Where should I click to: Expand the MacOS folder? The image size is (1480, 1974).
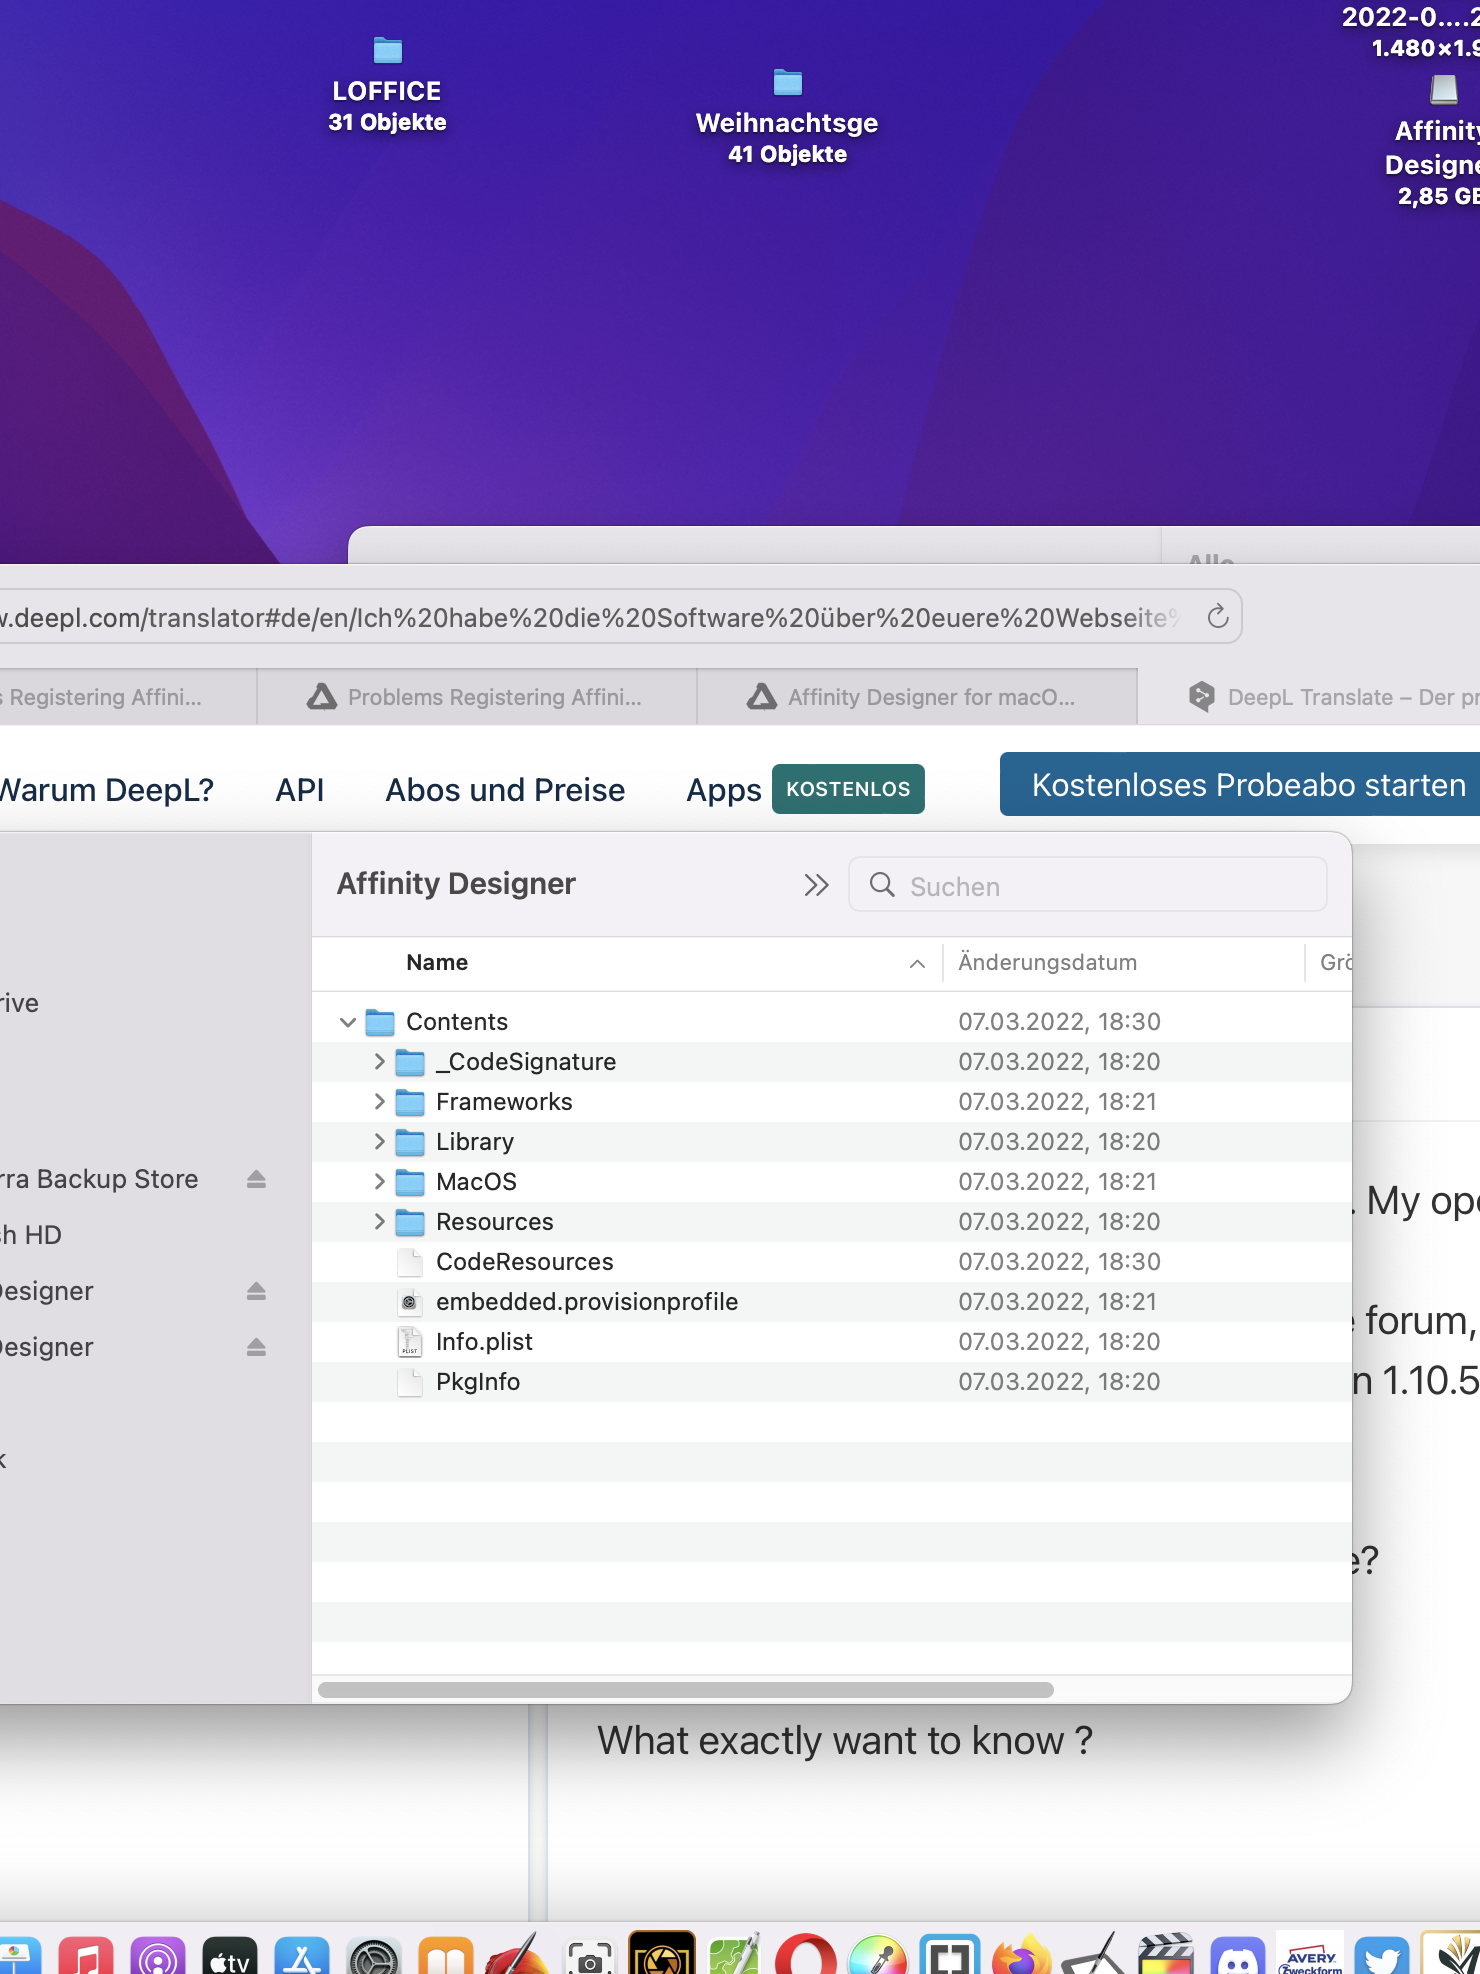[379, 1181]
